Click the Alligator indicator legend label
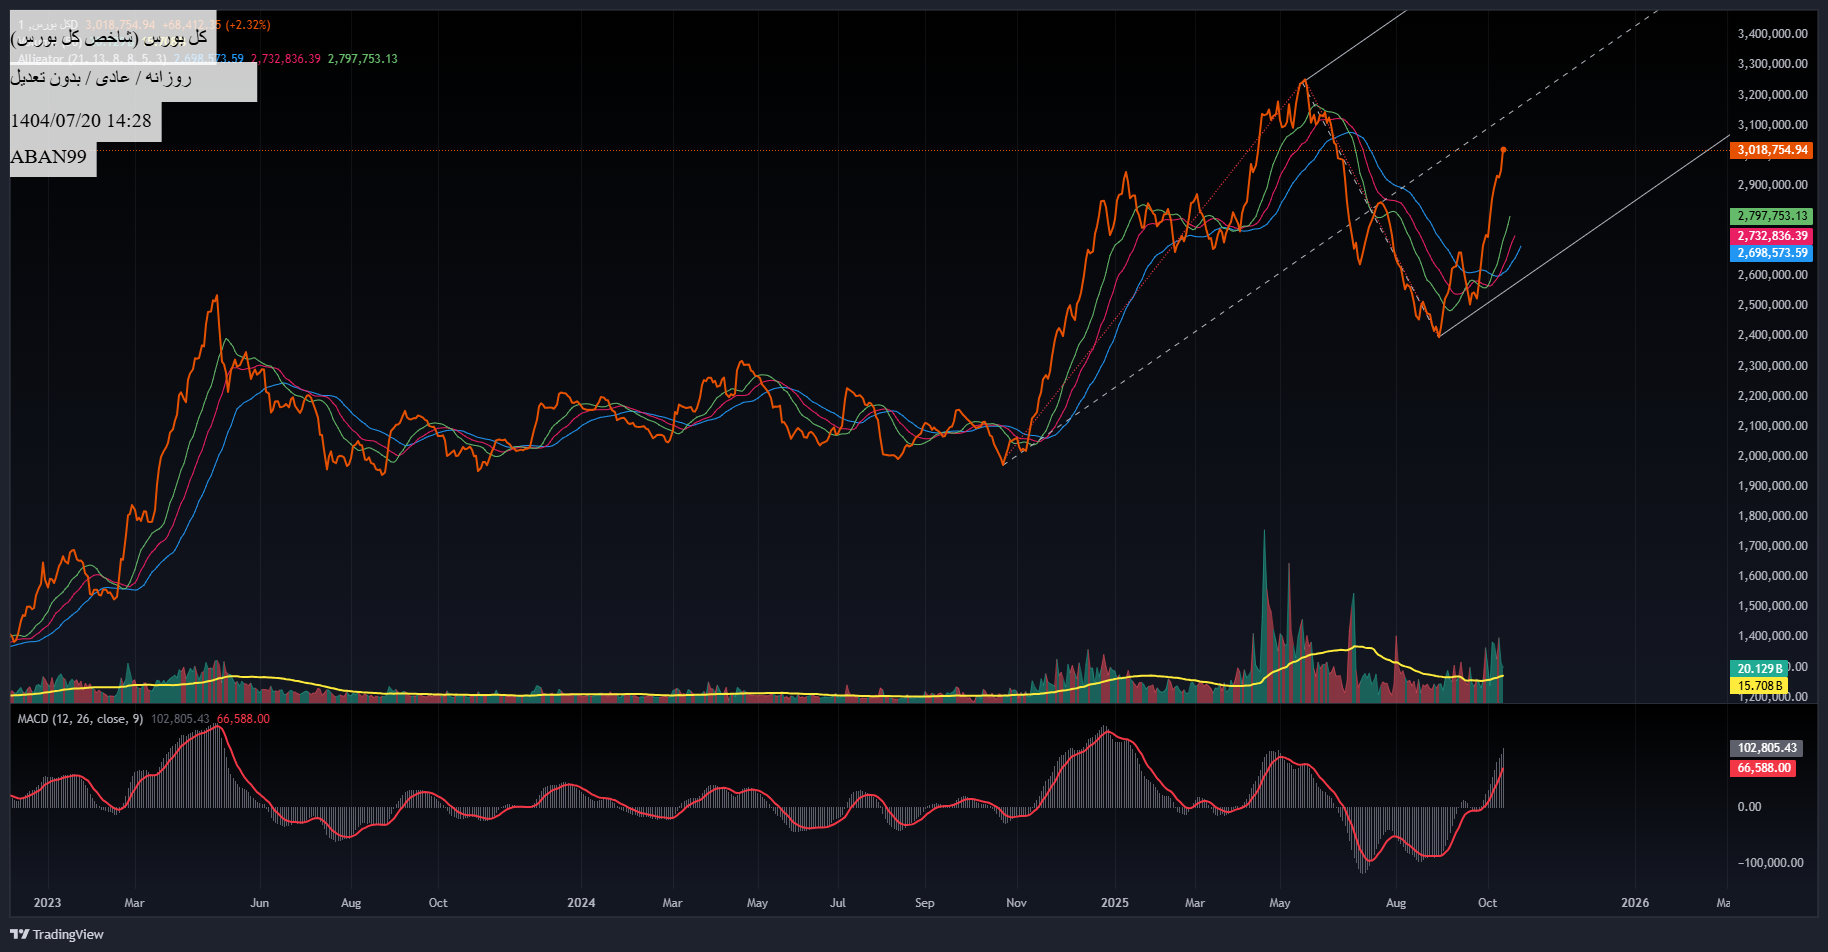Image resolution: width=1828 pixels, height=952 pixels. (92, 59)
